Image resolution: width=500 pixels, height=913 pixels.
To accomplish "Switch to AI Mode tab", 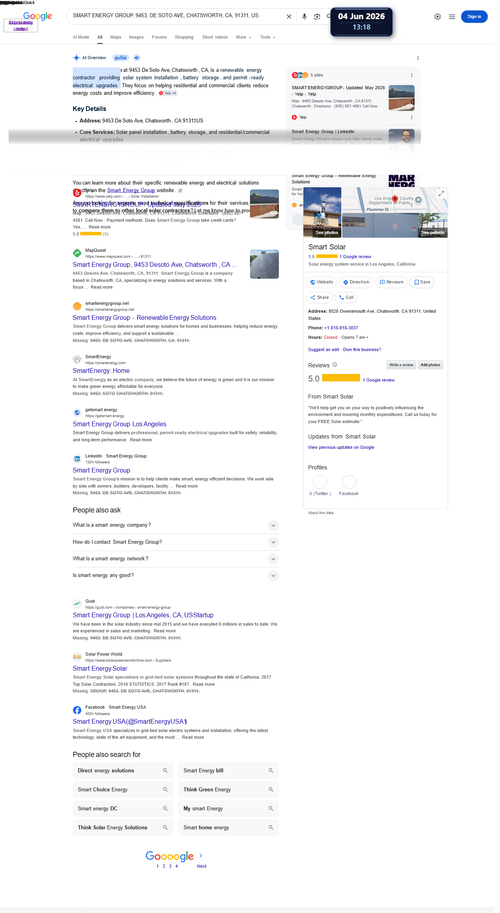I will [81, 37].
